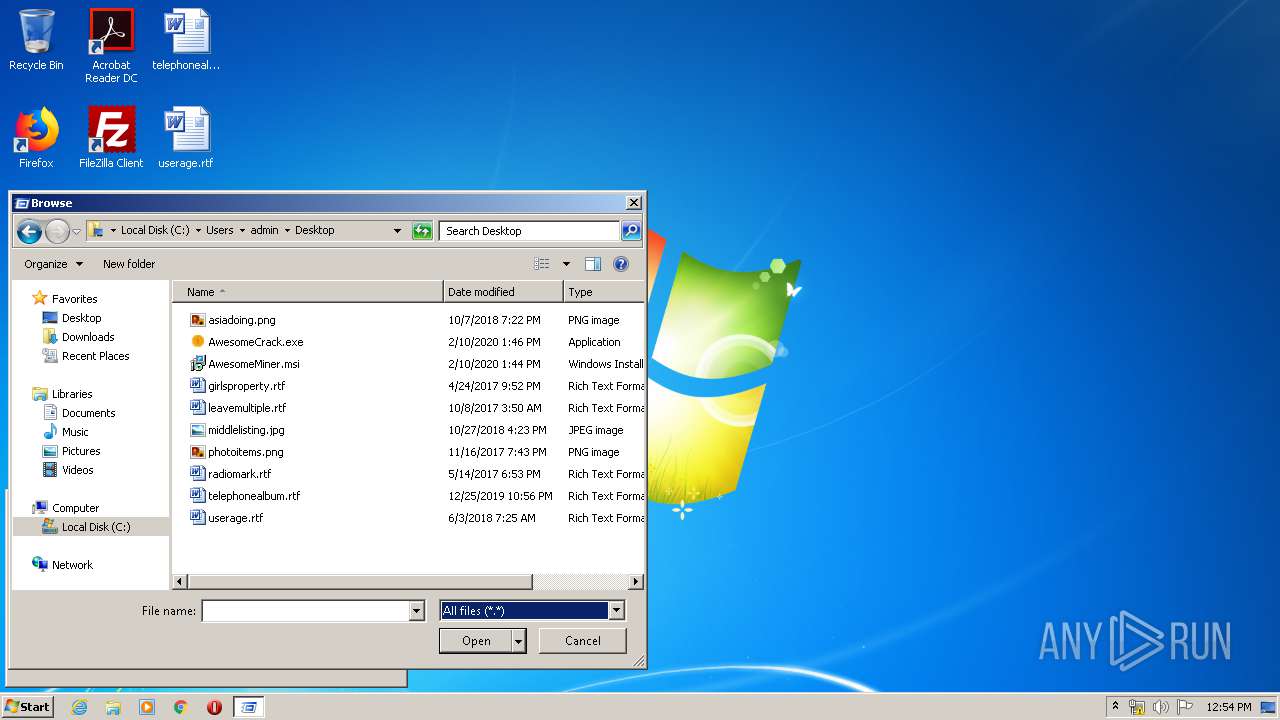1280x720 pixels.
Task: Expand the Users breadcrumb arrow
Action: (x=242, y=231)
